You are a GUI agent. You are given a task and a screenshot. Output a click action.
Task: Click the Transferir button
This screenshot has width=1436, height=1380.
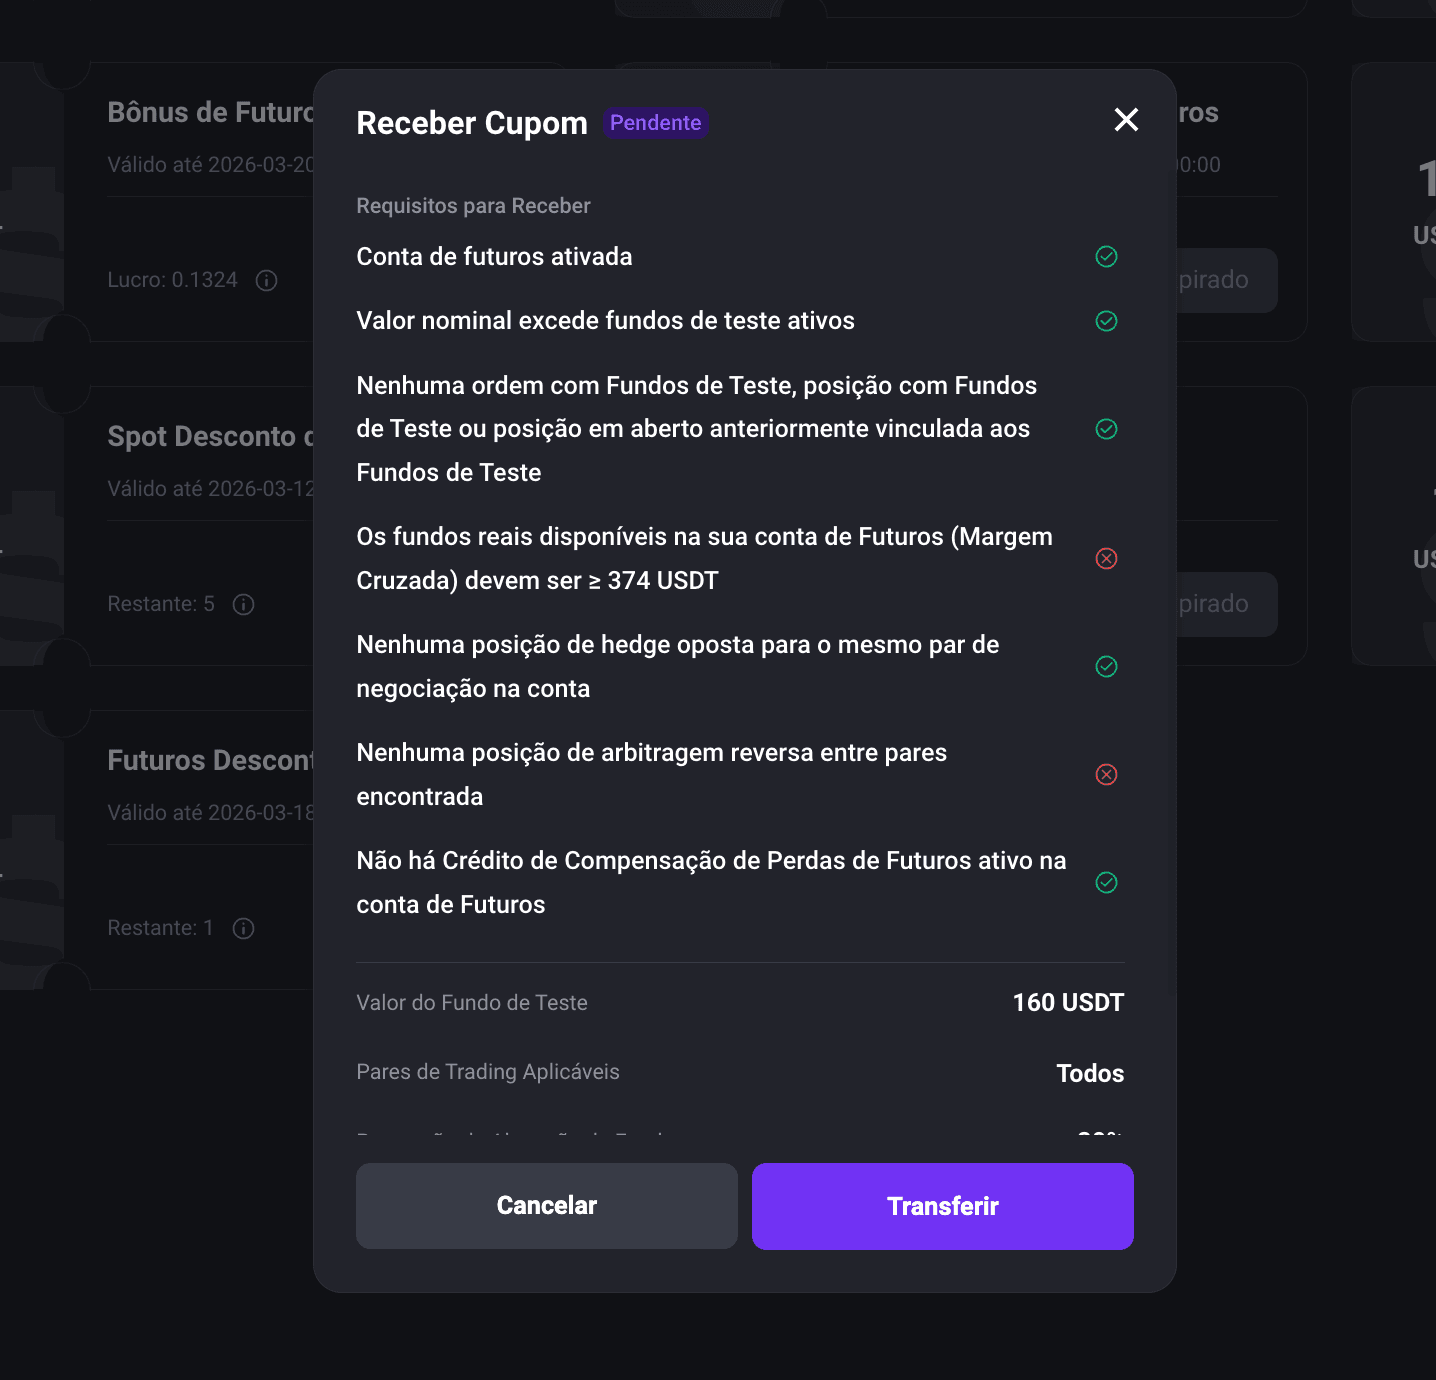[x=943, y=1206]
